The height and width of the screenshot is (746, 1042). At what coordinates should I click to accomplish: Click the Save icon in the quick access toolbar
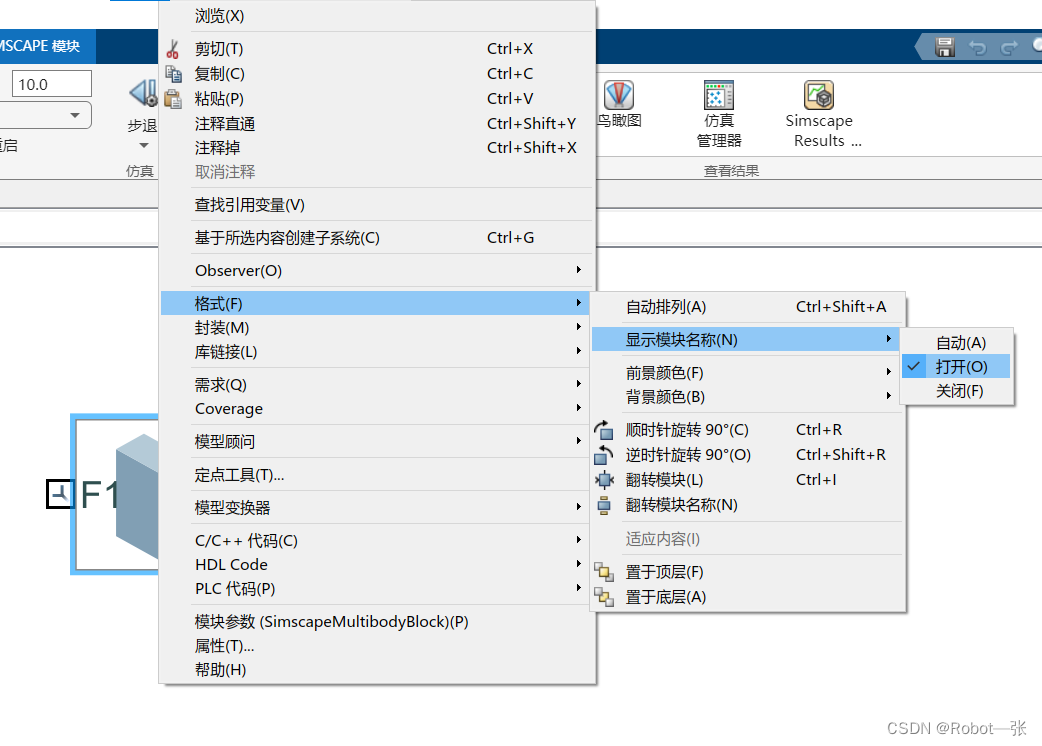(x=944, y=47)
